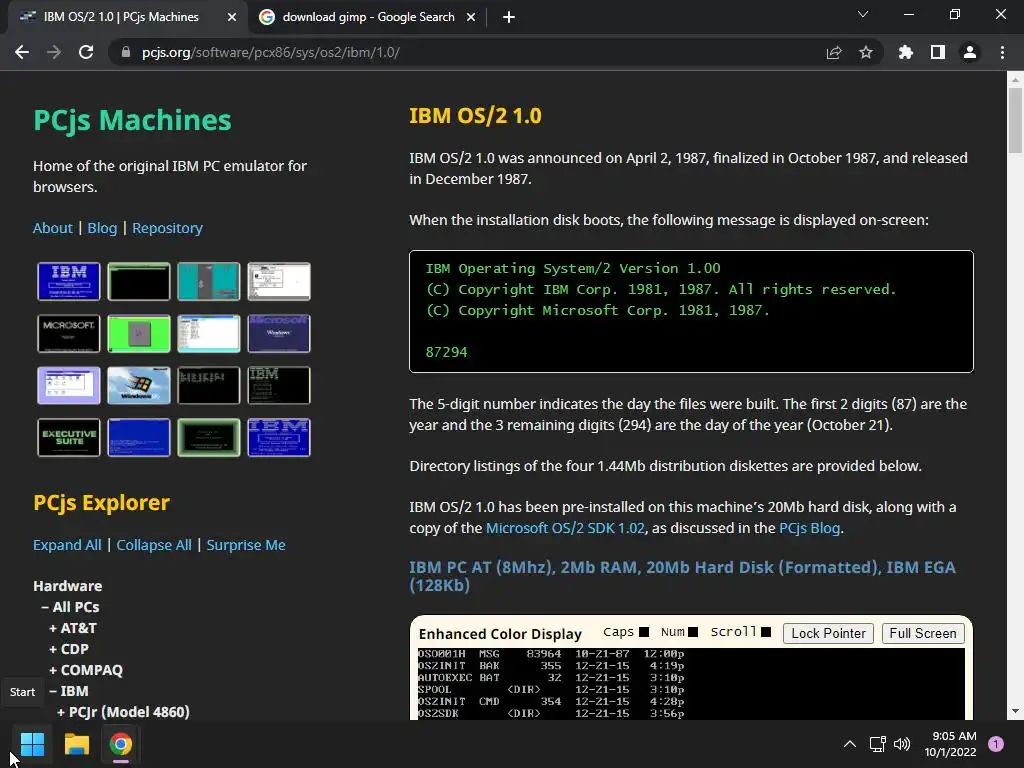Viewport: 1024px width, 768px height.
Task: Click the Full Screen button
Action: pyautogui.click(x=923, y=633)
